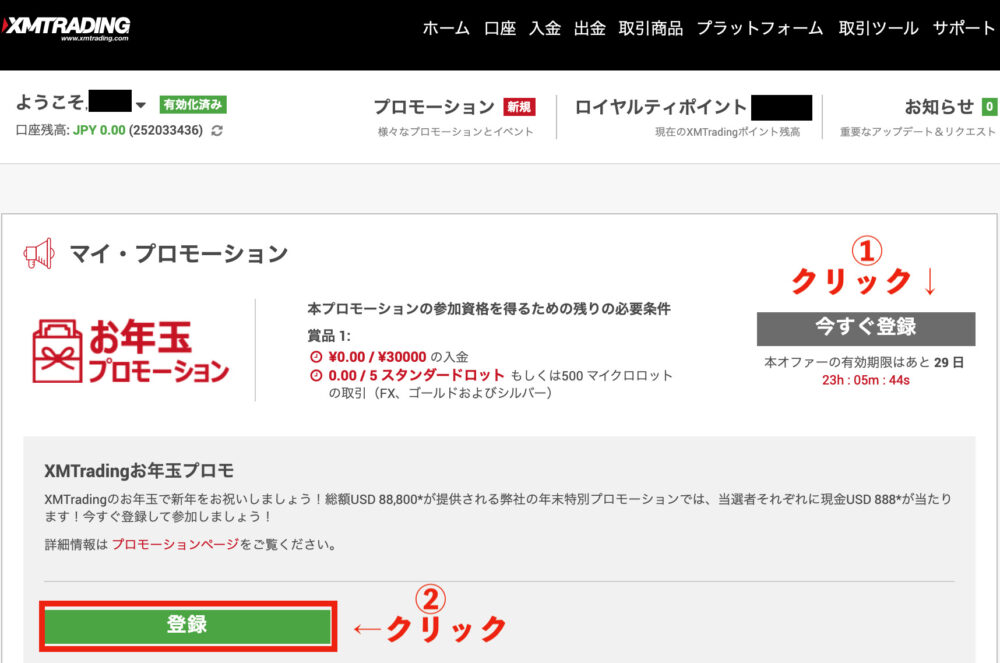The width and height of the screenshot is (1000, 663).
Task: Click the red 新規 badge
Action: (x=518, y=107)
